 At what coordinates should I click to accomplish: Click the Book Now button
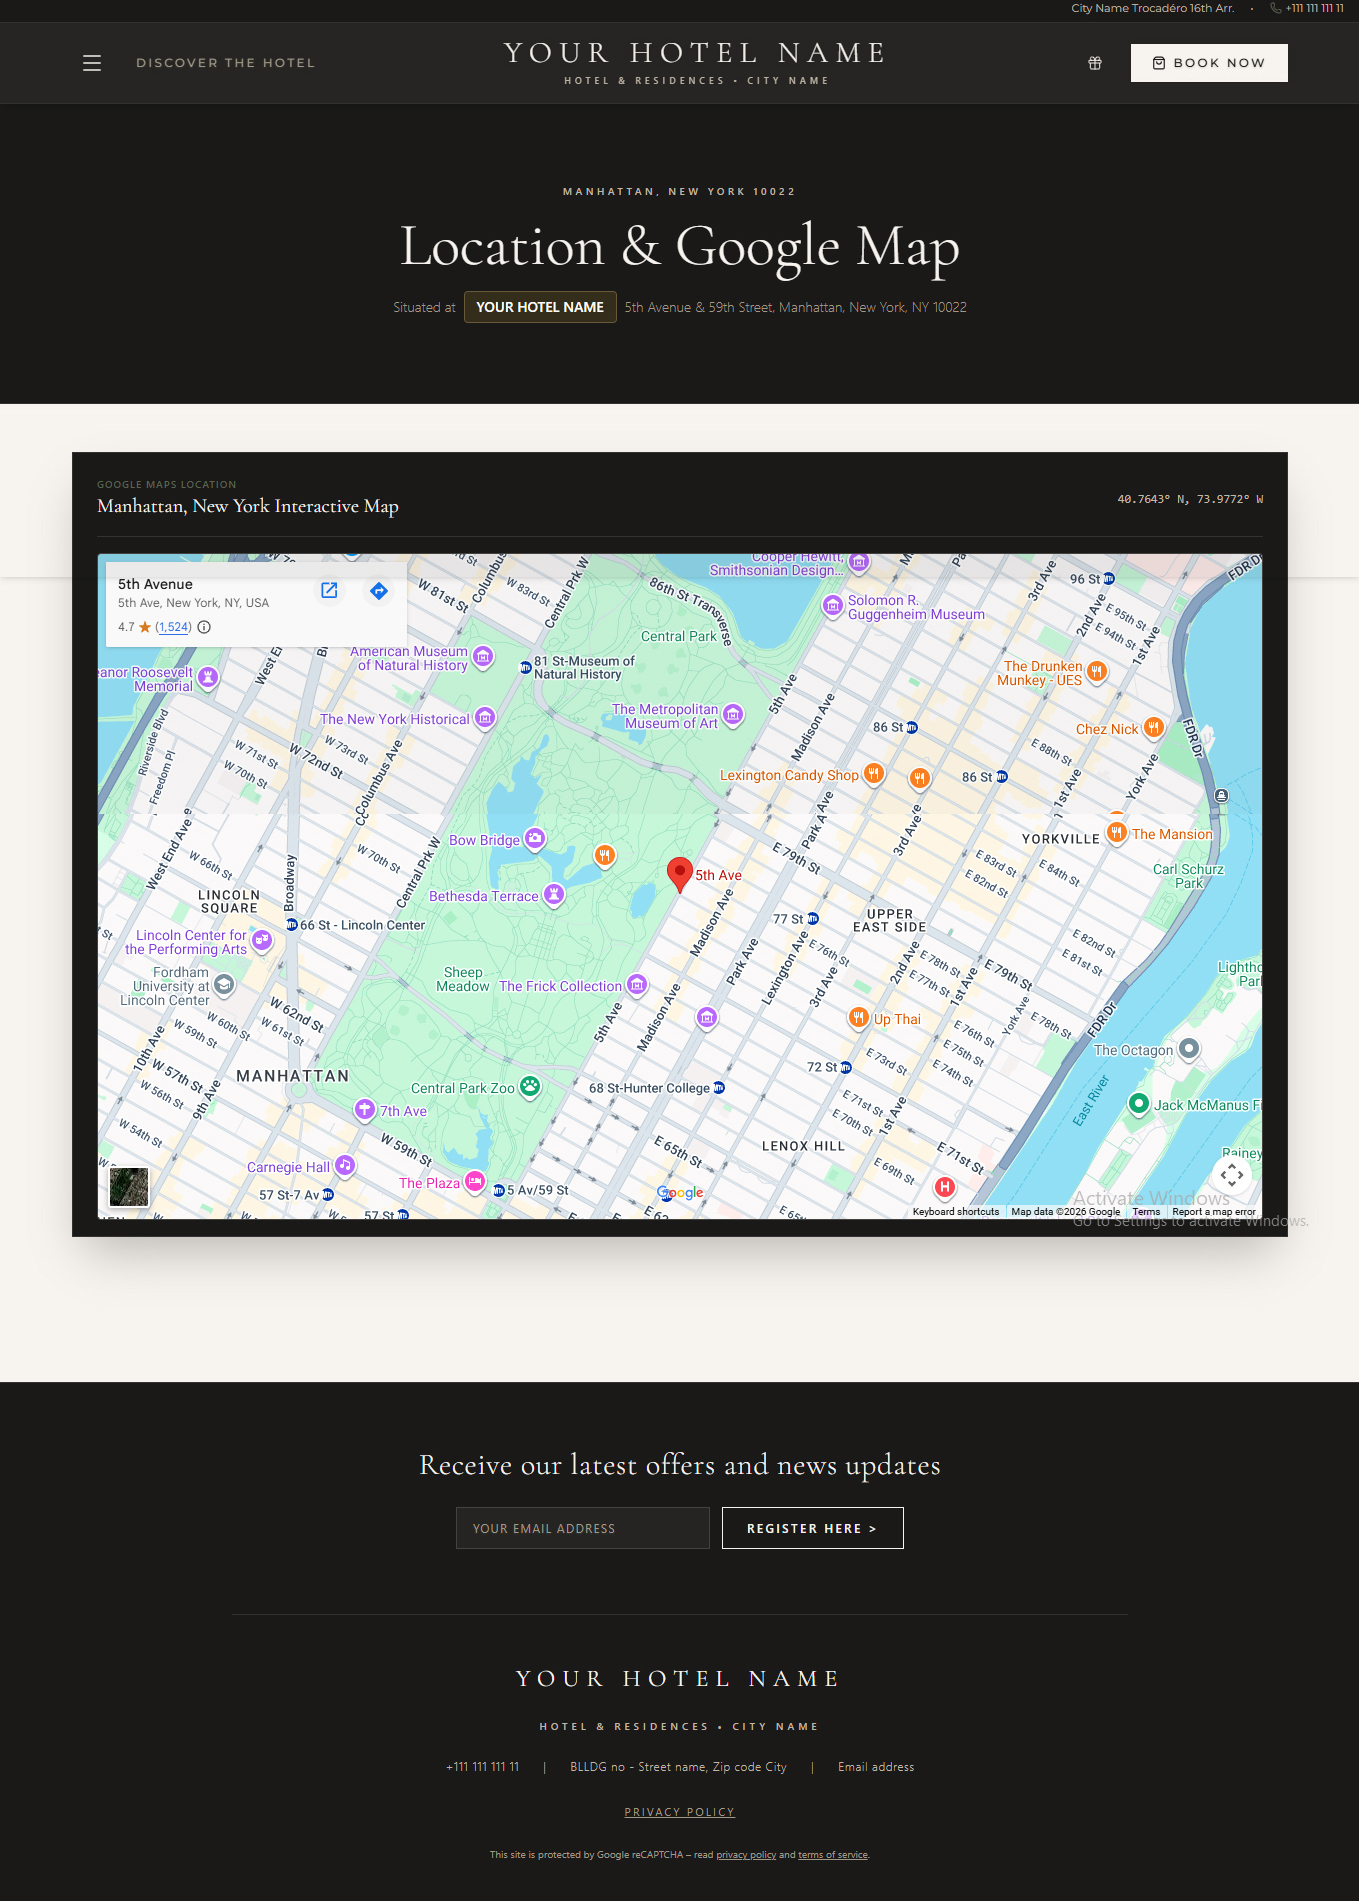(1209, 63)
